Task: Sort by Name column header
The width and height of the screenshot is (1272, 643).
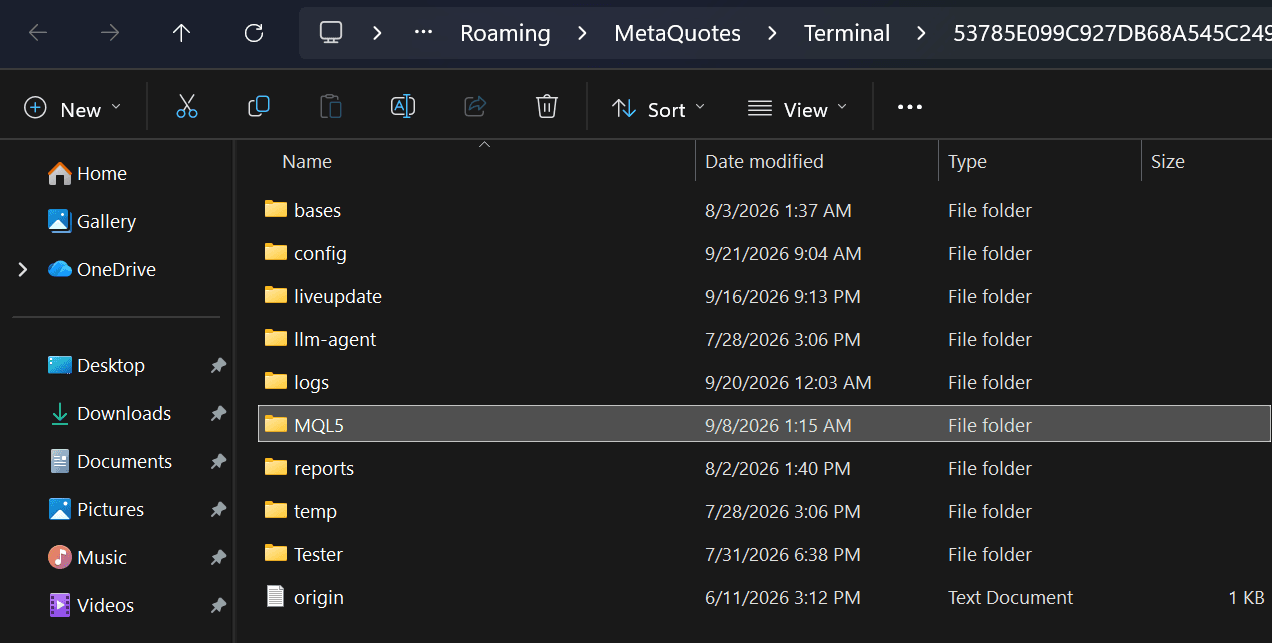Action: point(307,161)
